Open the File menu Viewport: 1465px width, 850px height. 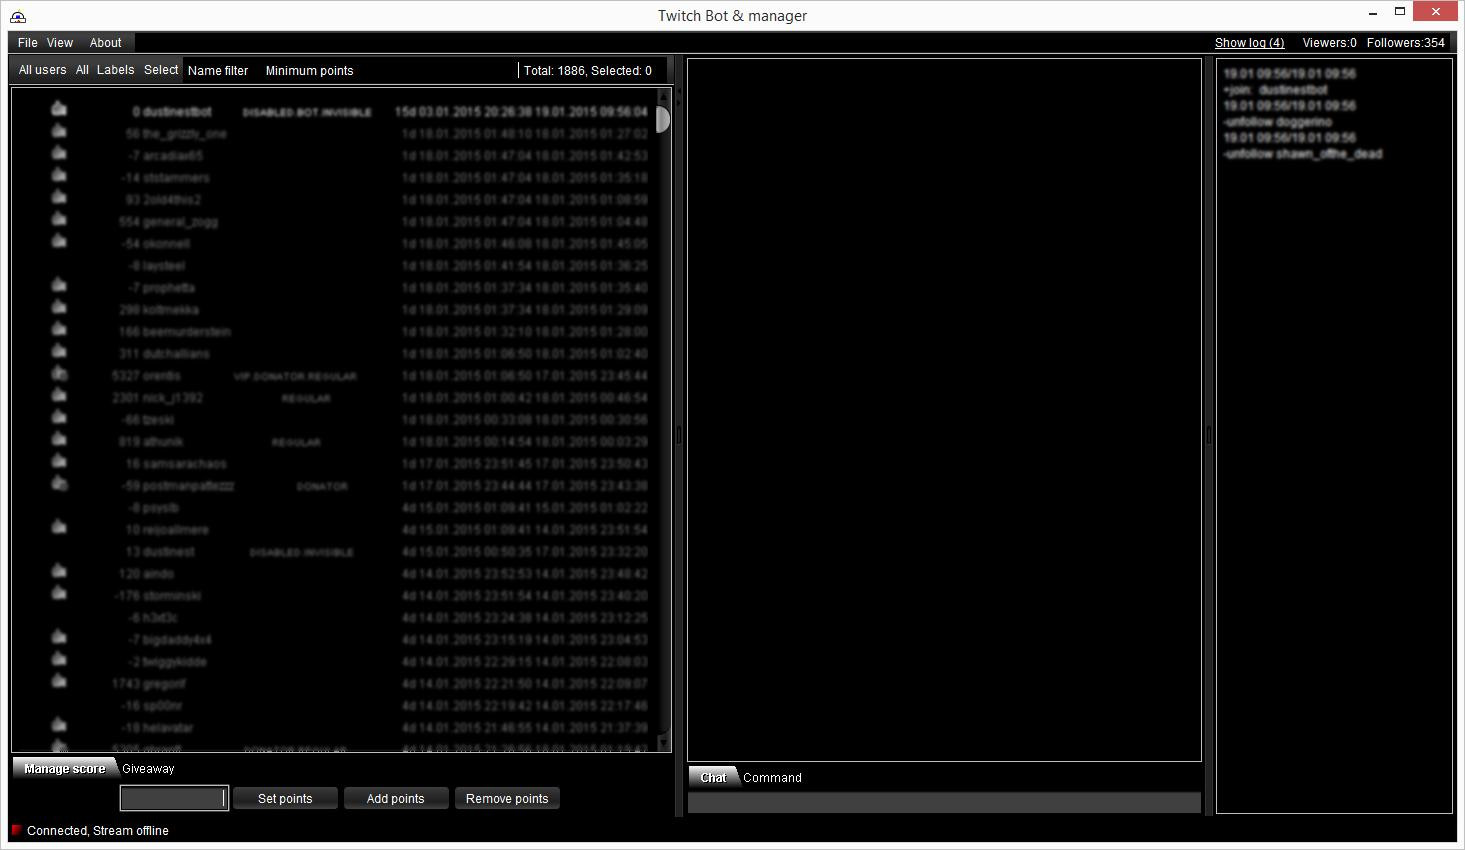(28, 43)
